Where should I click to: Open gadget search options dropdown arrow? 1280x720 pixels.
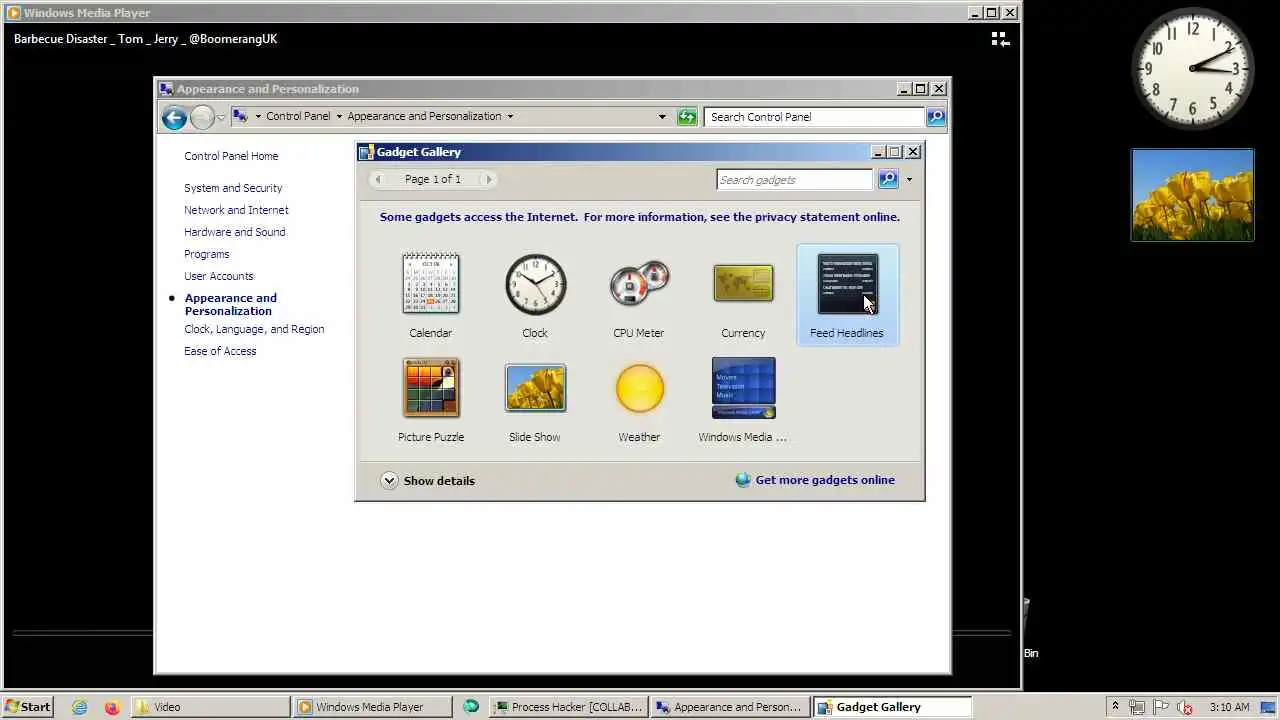coord(909,180)
